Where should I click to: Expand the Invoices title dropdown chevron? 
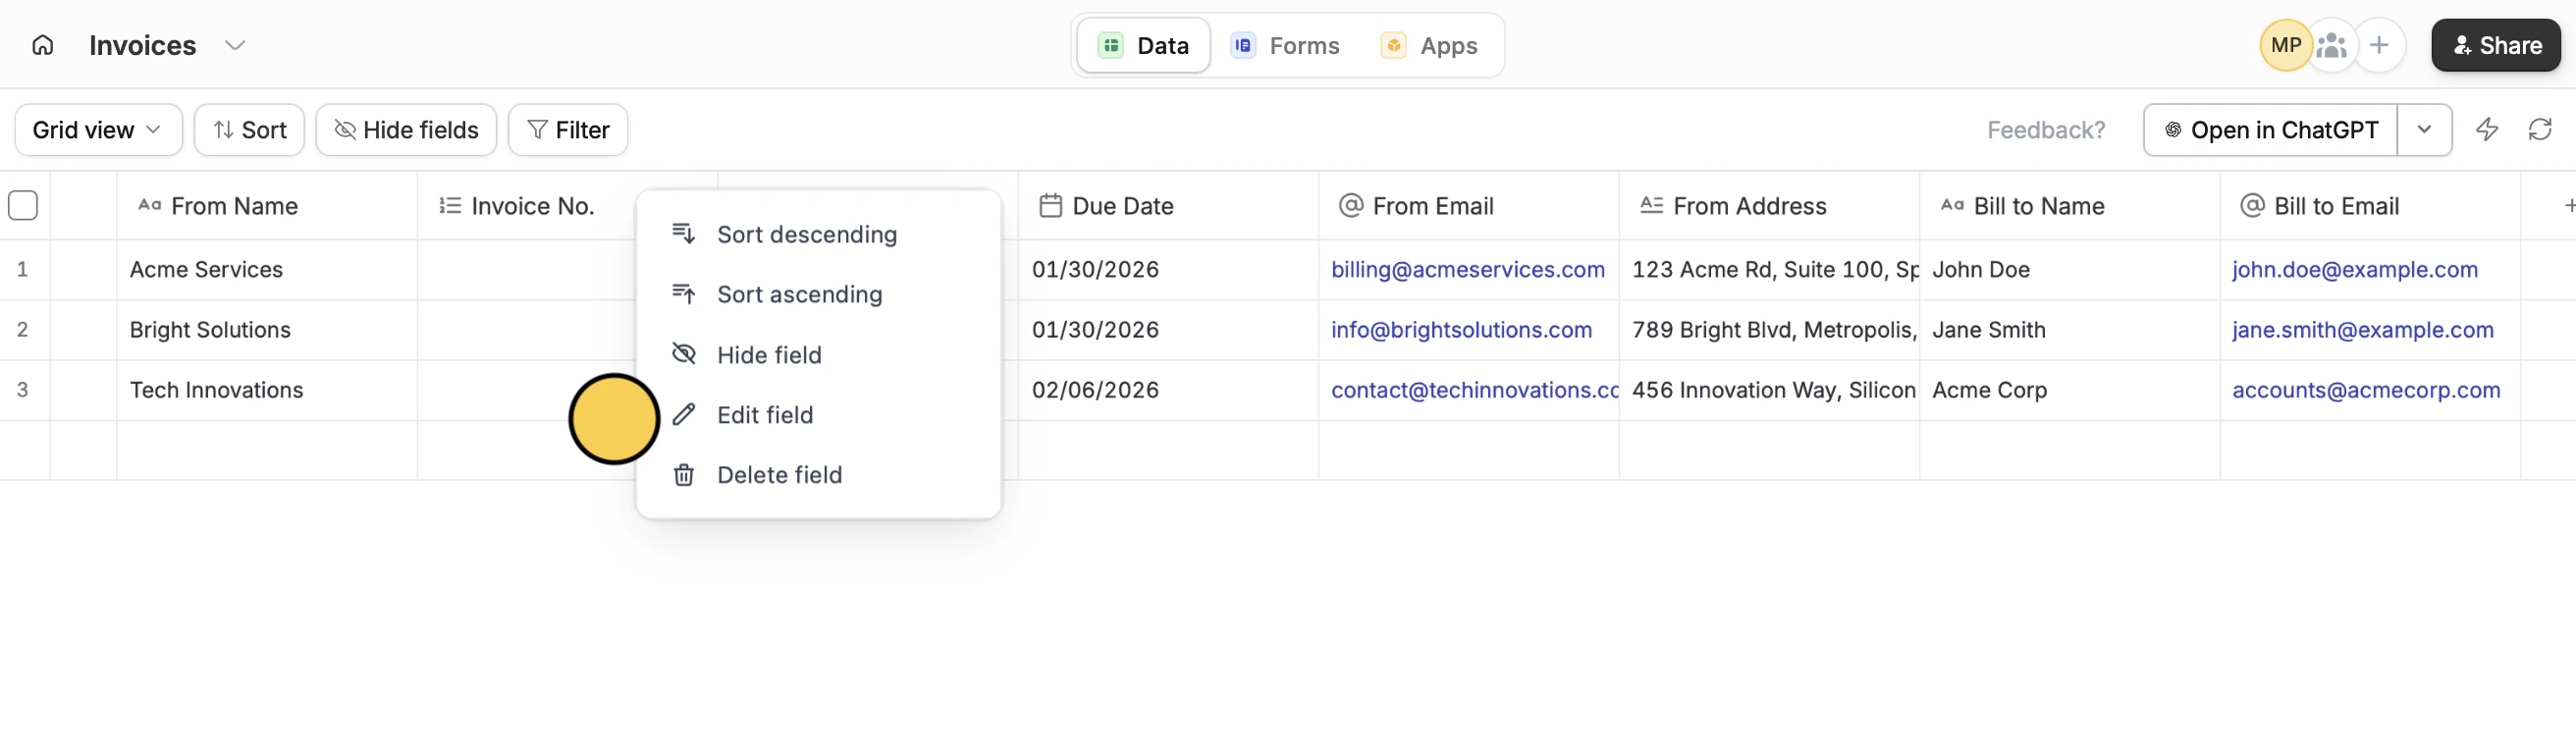pyautogui.click(x=235, y=45)
